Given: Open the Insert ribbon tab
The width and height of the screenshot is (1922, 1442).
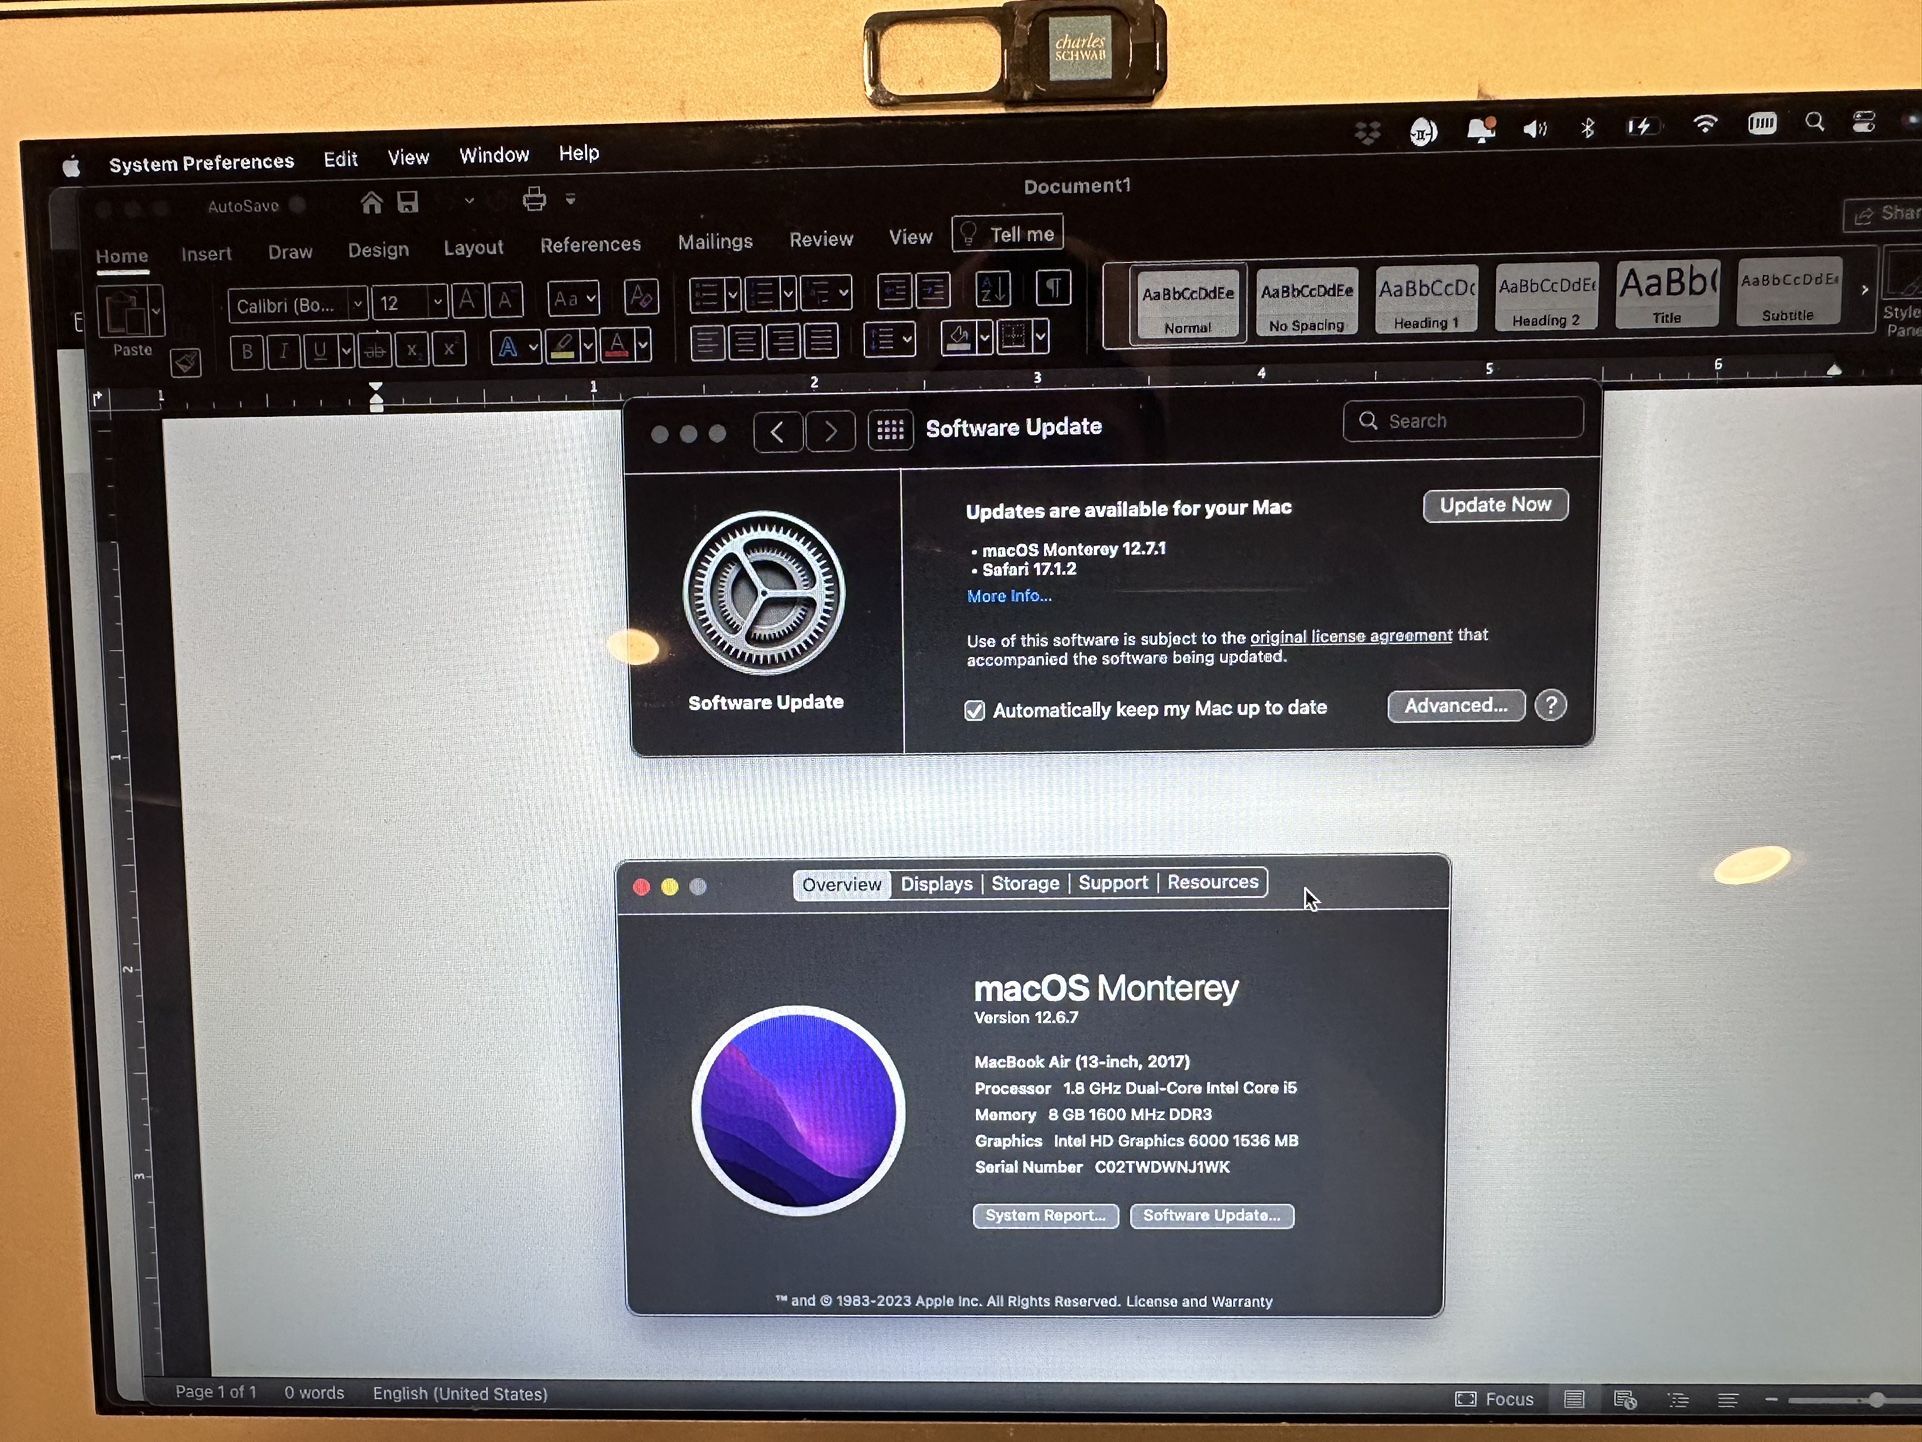Looking at the screenshot, I should point(205,254).
